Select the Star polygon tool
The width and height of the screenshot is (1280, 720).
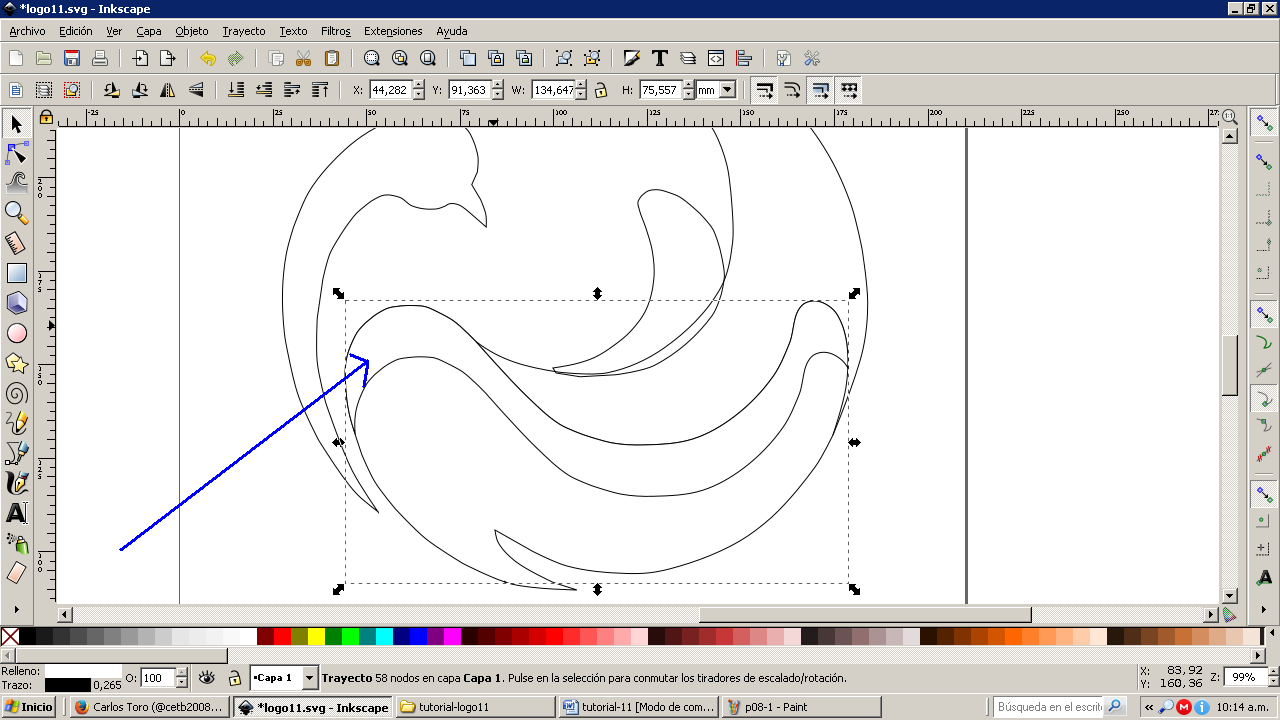click(16, 363)
